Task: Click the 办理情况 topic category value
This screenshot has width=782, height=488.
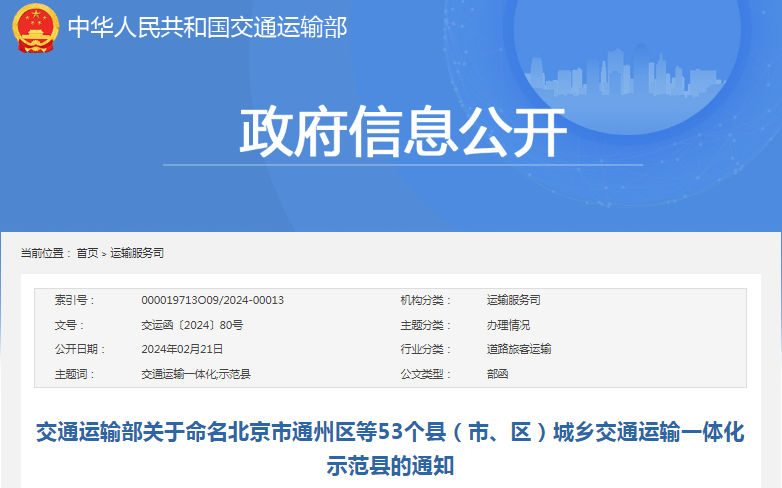Action: point(508,325)
